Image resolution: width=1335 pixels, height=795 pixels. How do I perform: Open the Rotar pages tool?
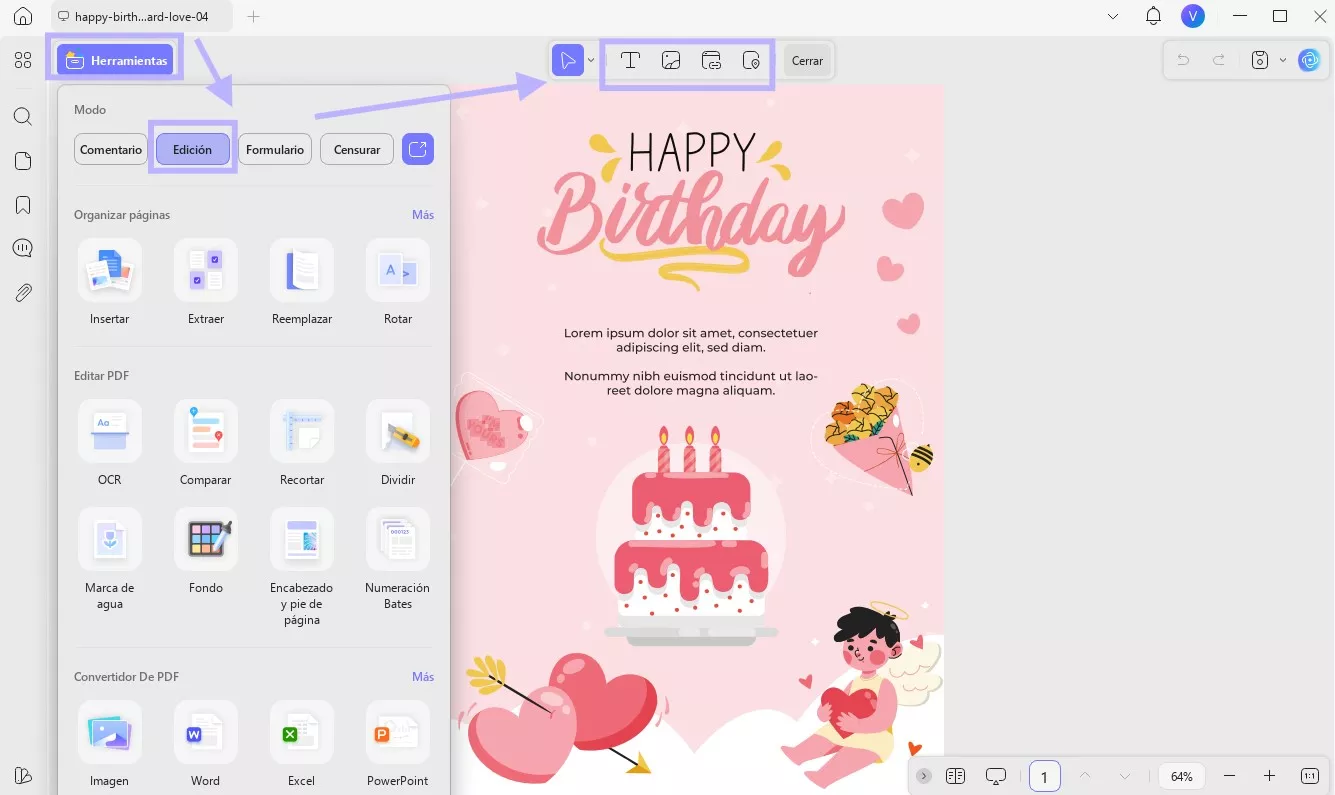(x=398, y=282)
